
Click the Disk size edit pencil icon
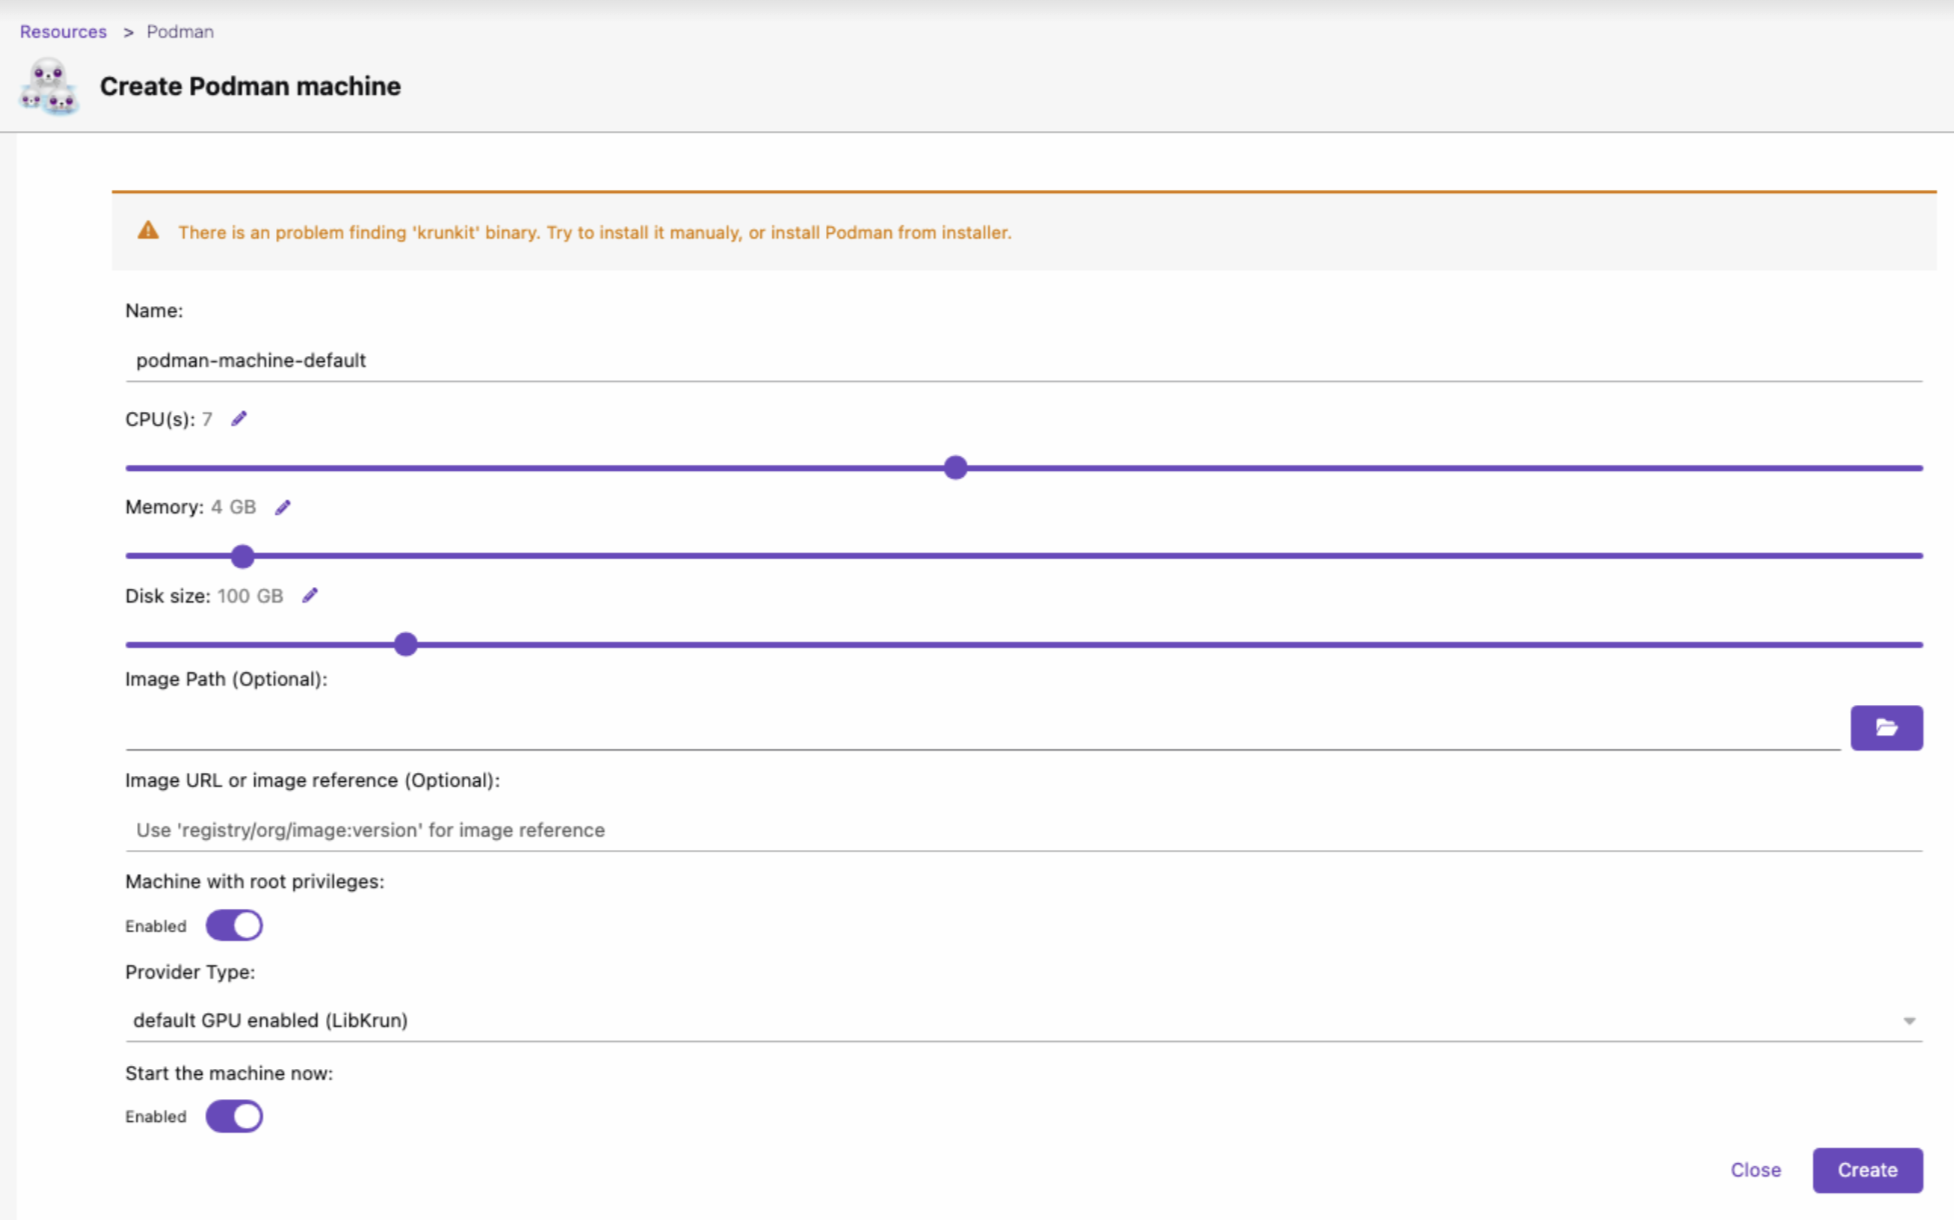[310, 596]
